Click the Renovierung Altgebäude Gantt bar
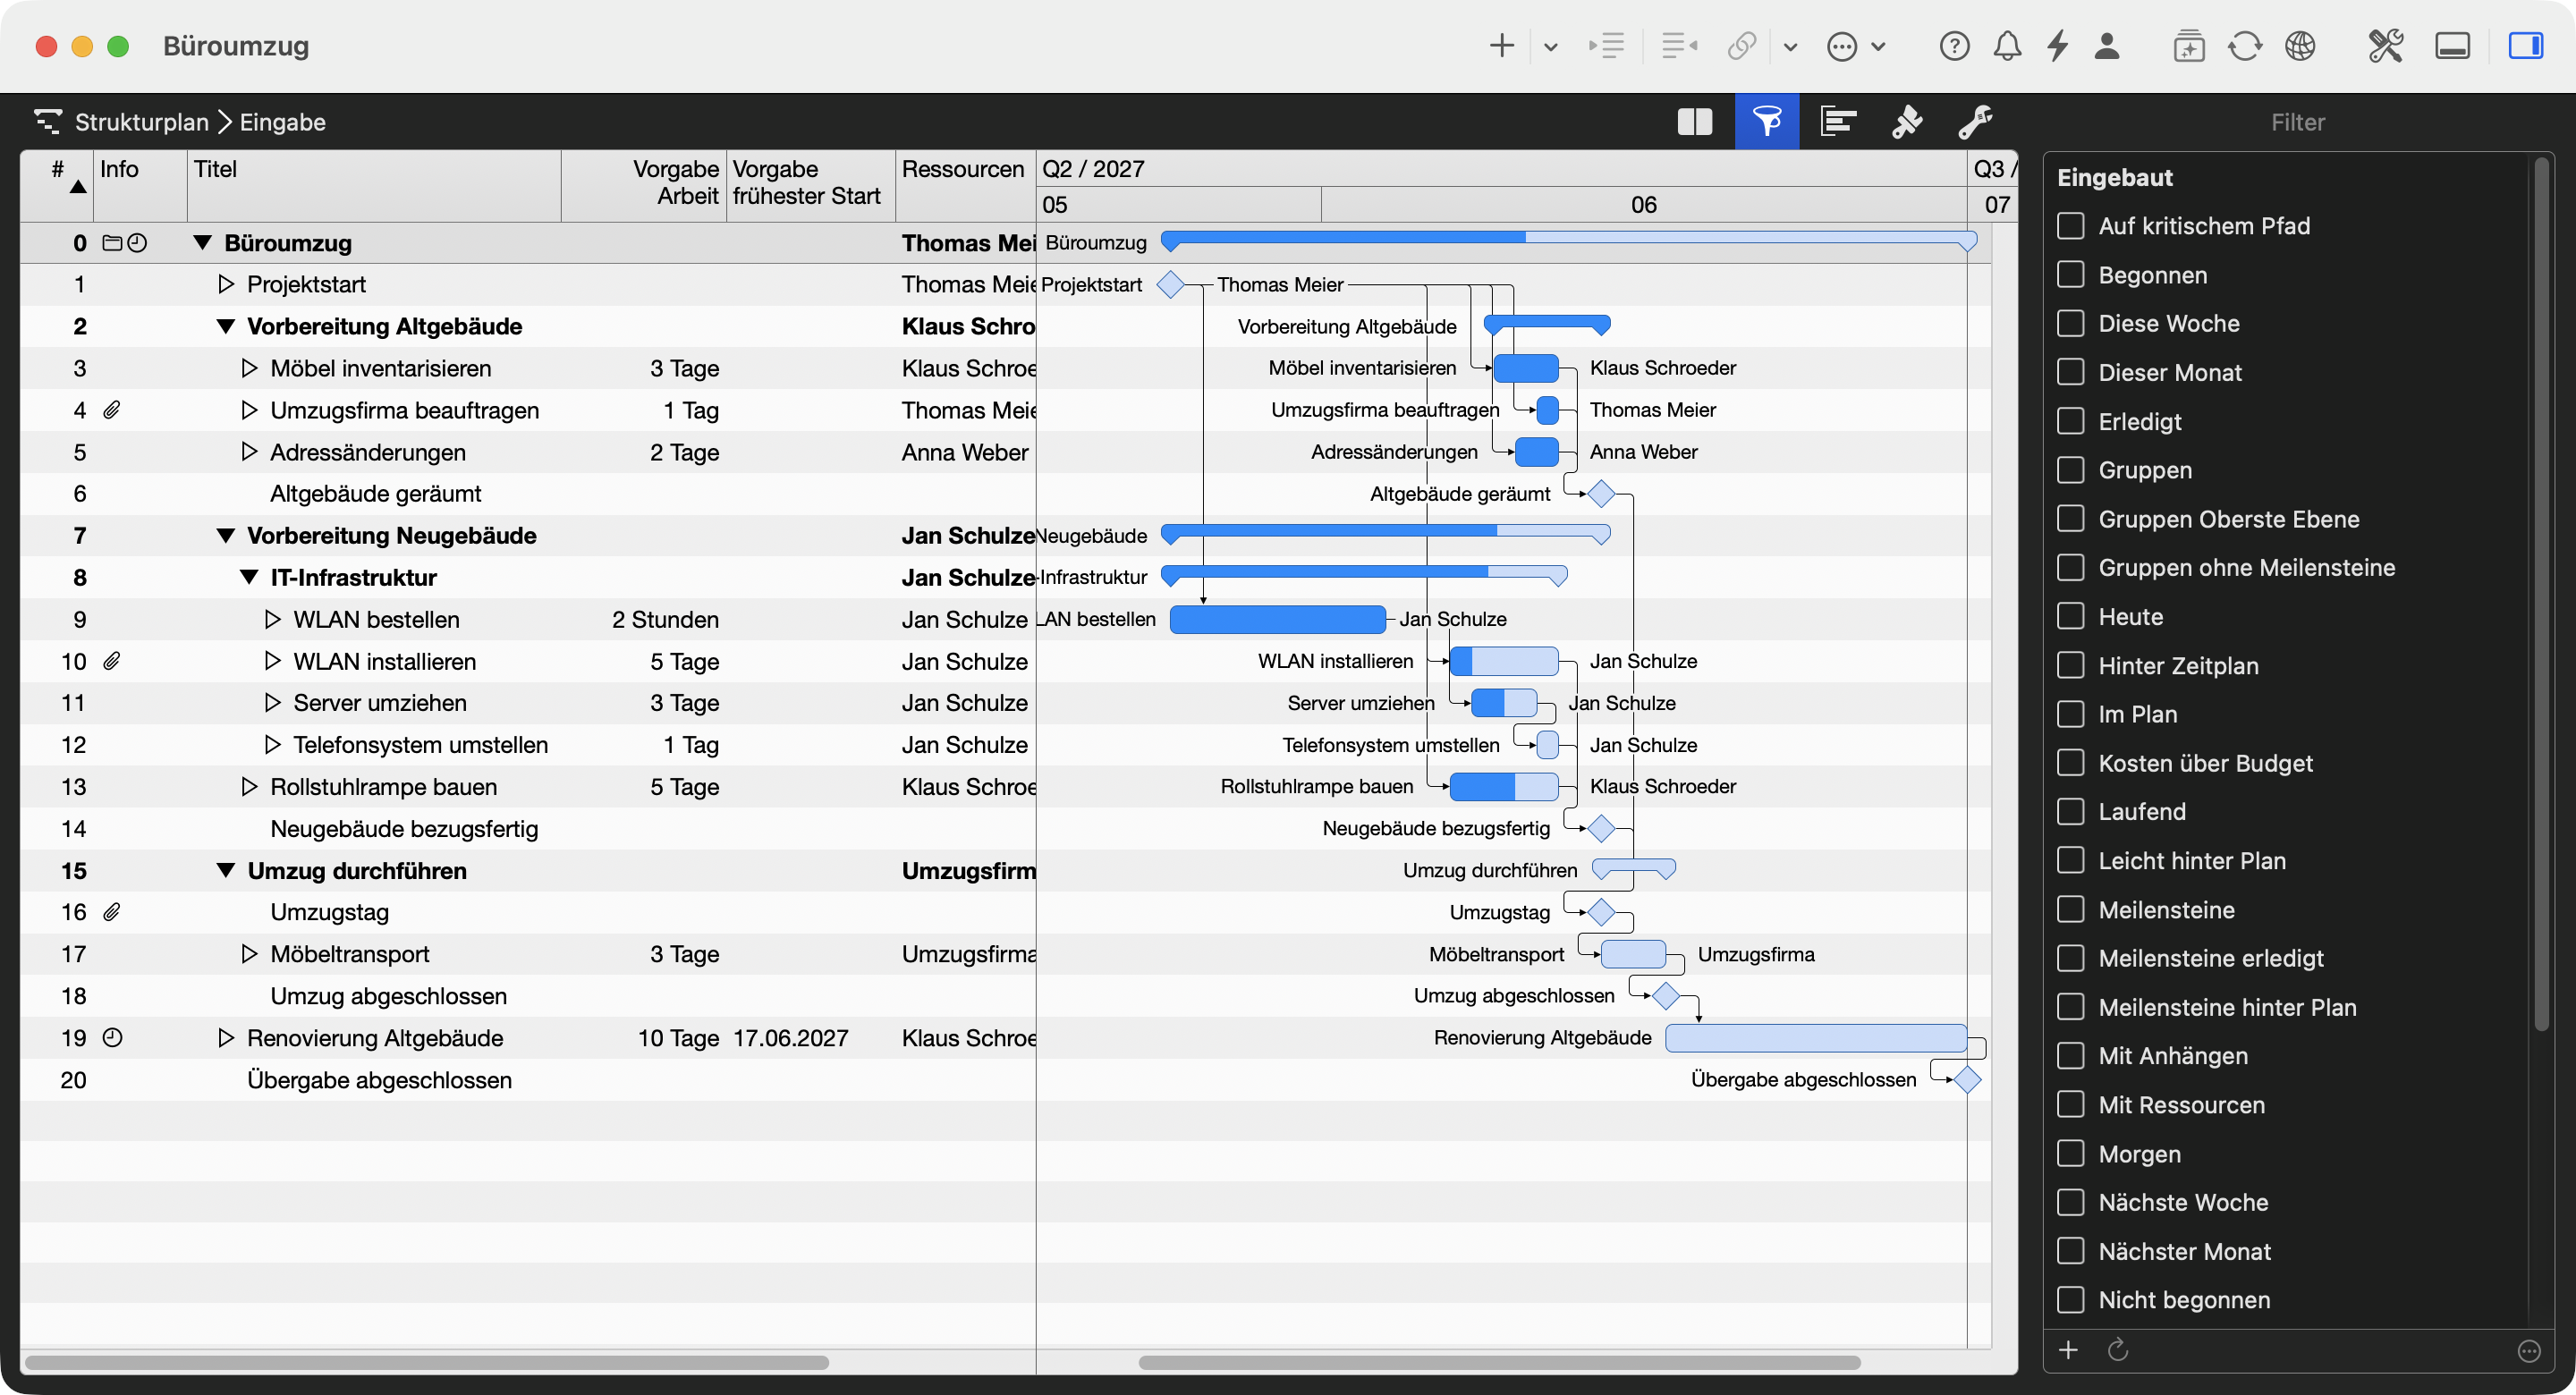This screenshot has width=2576, height=1395. point(1816,1038)
